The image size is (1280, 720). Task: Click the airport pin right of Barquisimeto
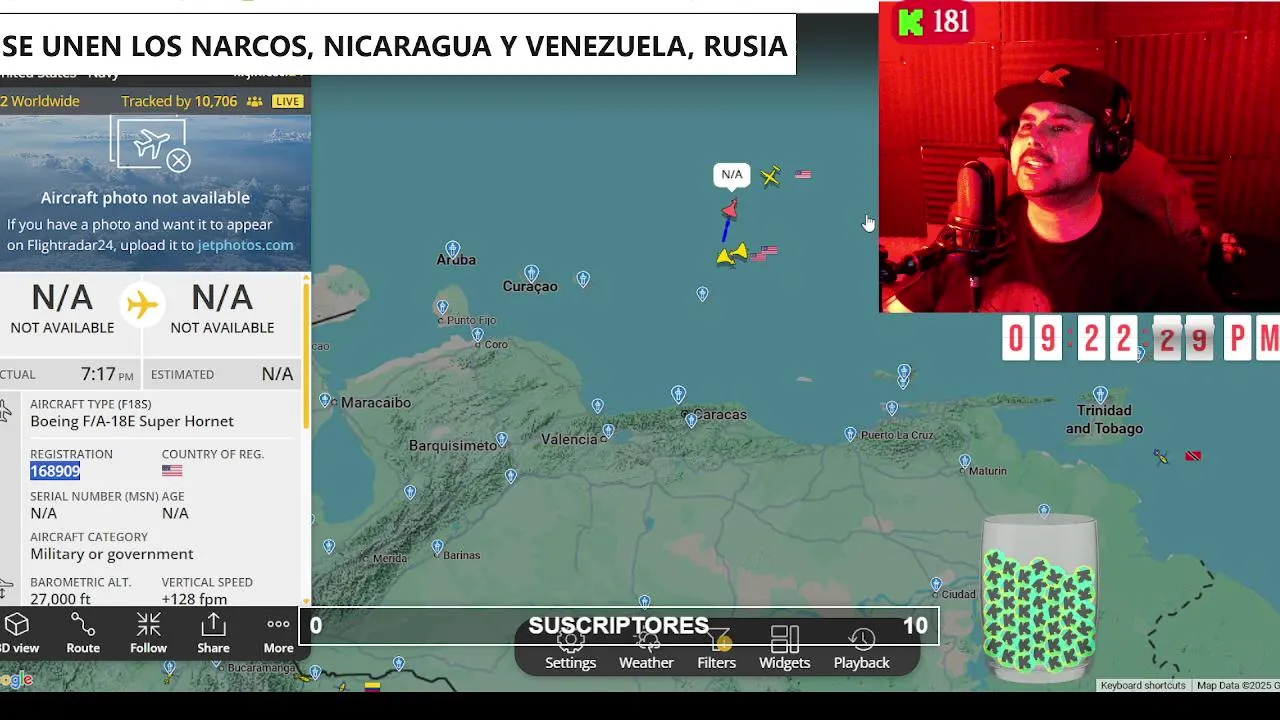501,439
